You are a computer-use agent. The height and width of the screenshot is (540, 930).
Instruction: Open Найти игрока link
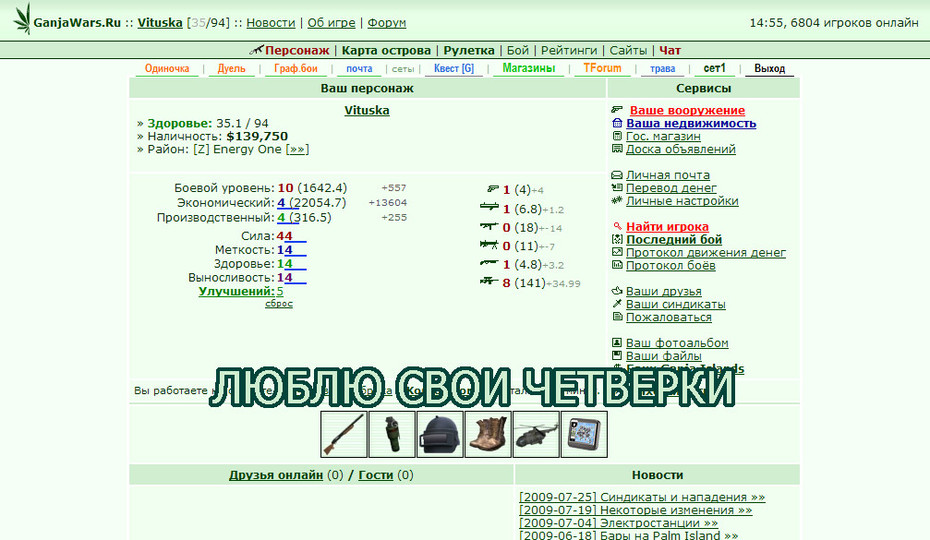[x=667, y=227]
